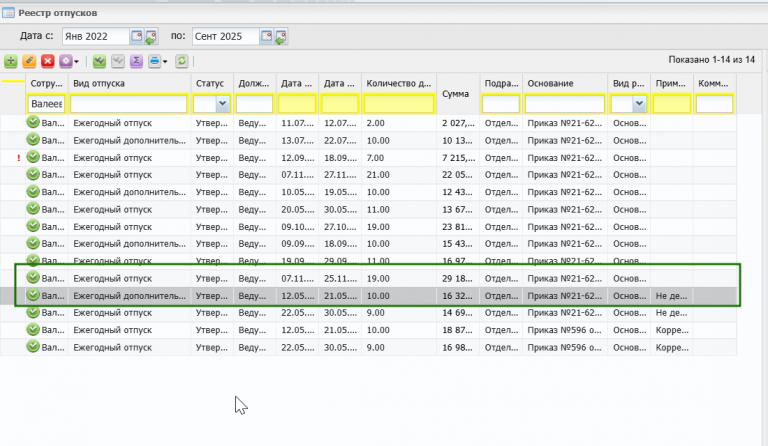Click the green approve check icon
Viewport: 768px width, 446px height.
[x=99, y=61]
